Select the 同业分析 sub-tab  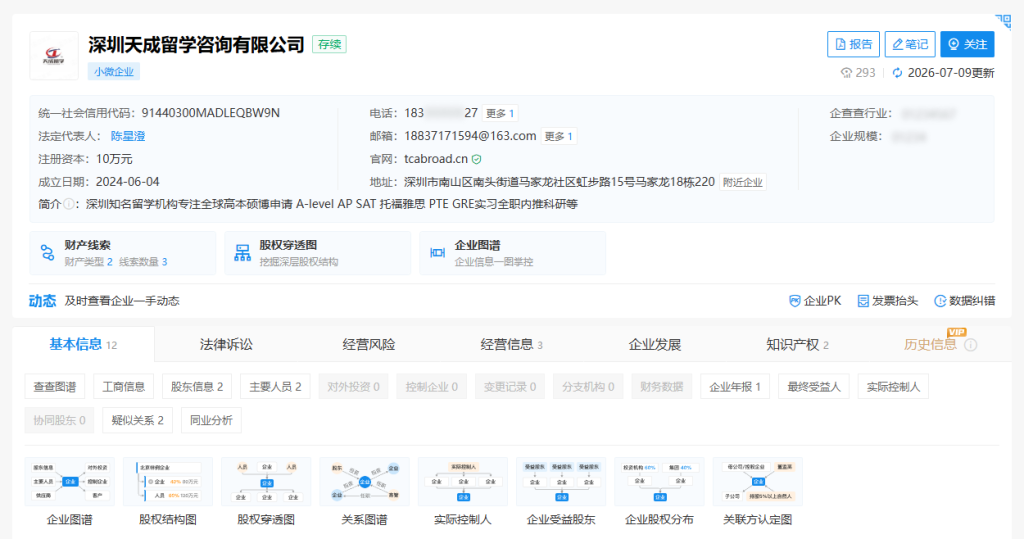click(211, 420)
